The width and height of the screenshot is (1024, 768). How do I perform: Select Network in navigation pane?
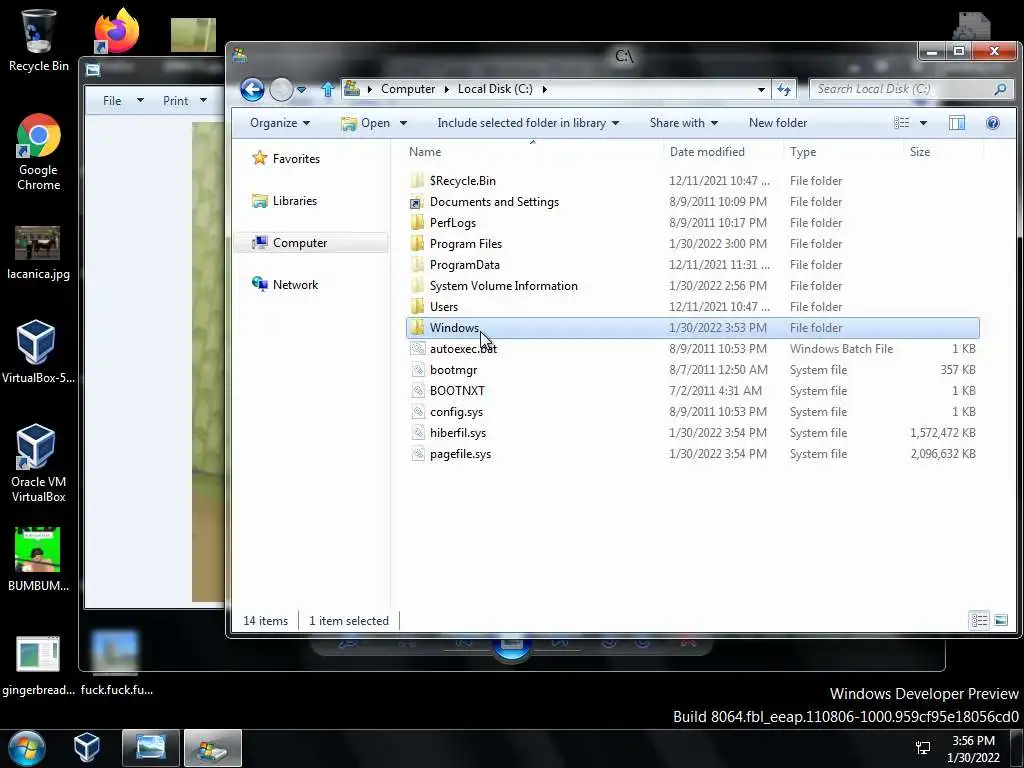pyautogui.click(x=285, y=285)
